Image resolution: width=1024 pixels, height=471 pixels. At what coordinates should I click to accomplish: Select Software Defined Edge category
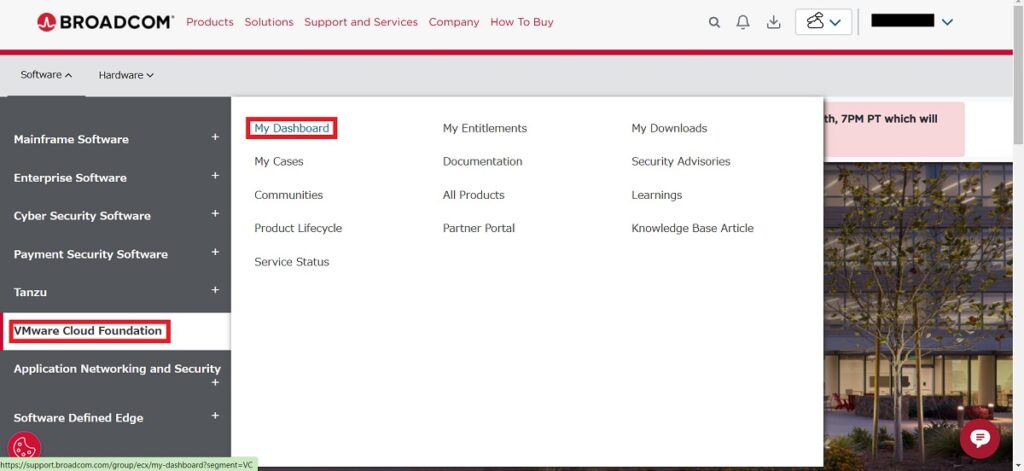[78, 418]
